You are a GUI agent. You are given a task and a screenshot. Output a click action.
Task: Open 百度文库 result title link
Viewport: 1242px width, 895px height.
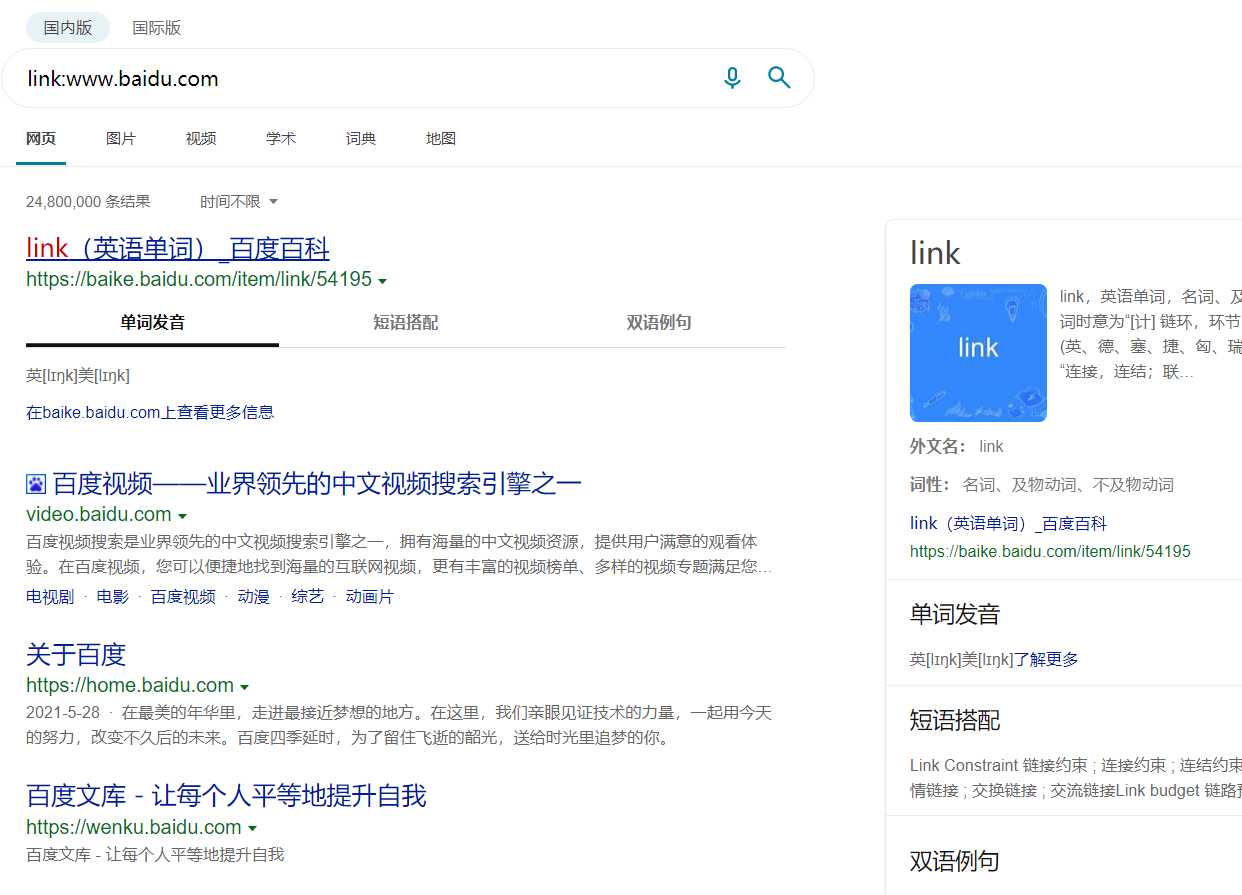[226, 796]
